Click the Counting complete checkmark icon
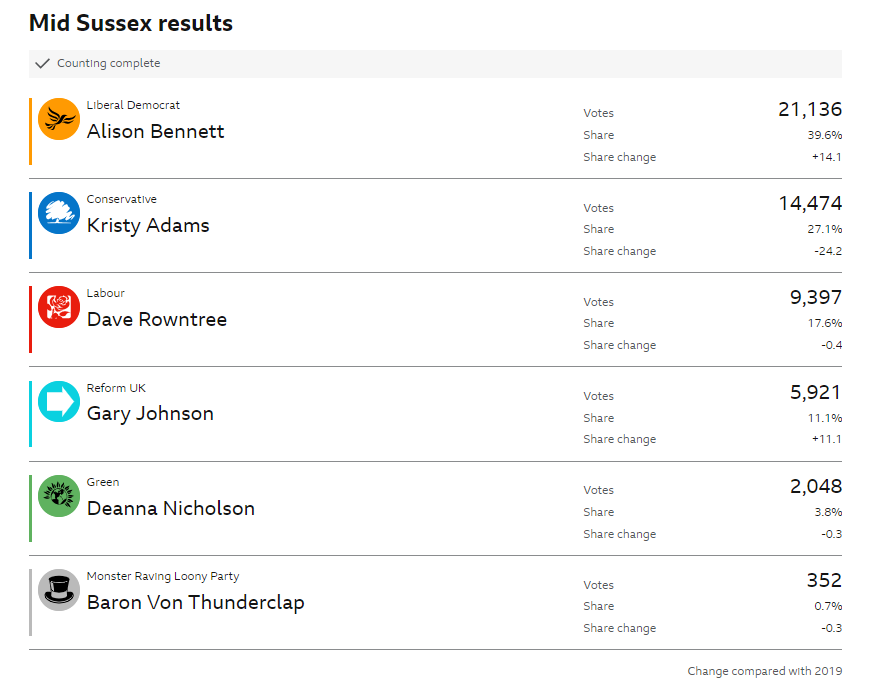The height and width of the screenshot is (686, 873). point(42,64)
